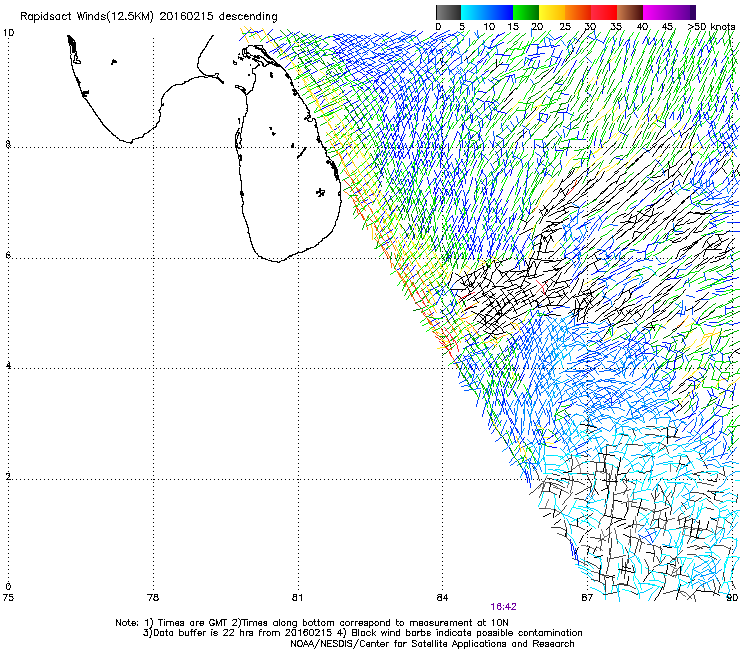Click the latitude axis label '4'
This screenshot has height=650, width=740.
[x=8, y=366]
